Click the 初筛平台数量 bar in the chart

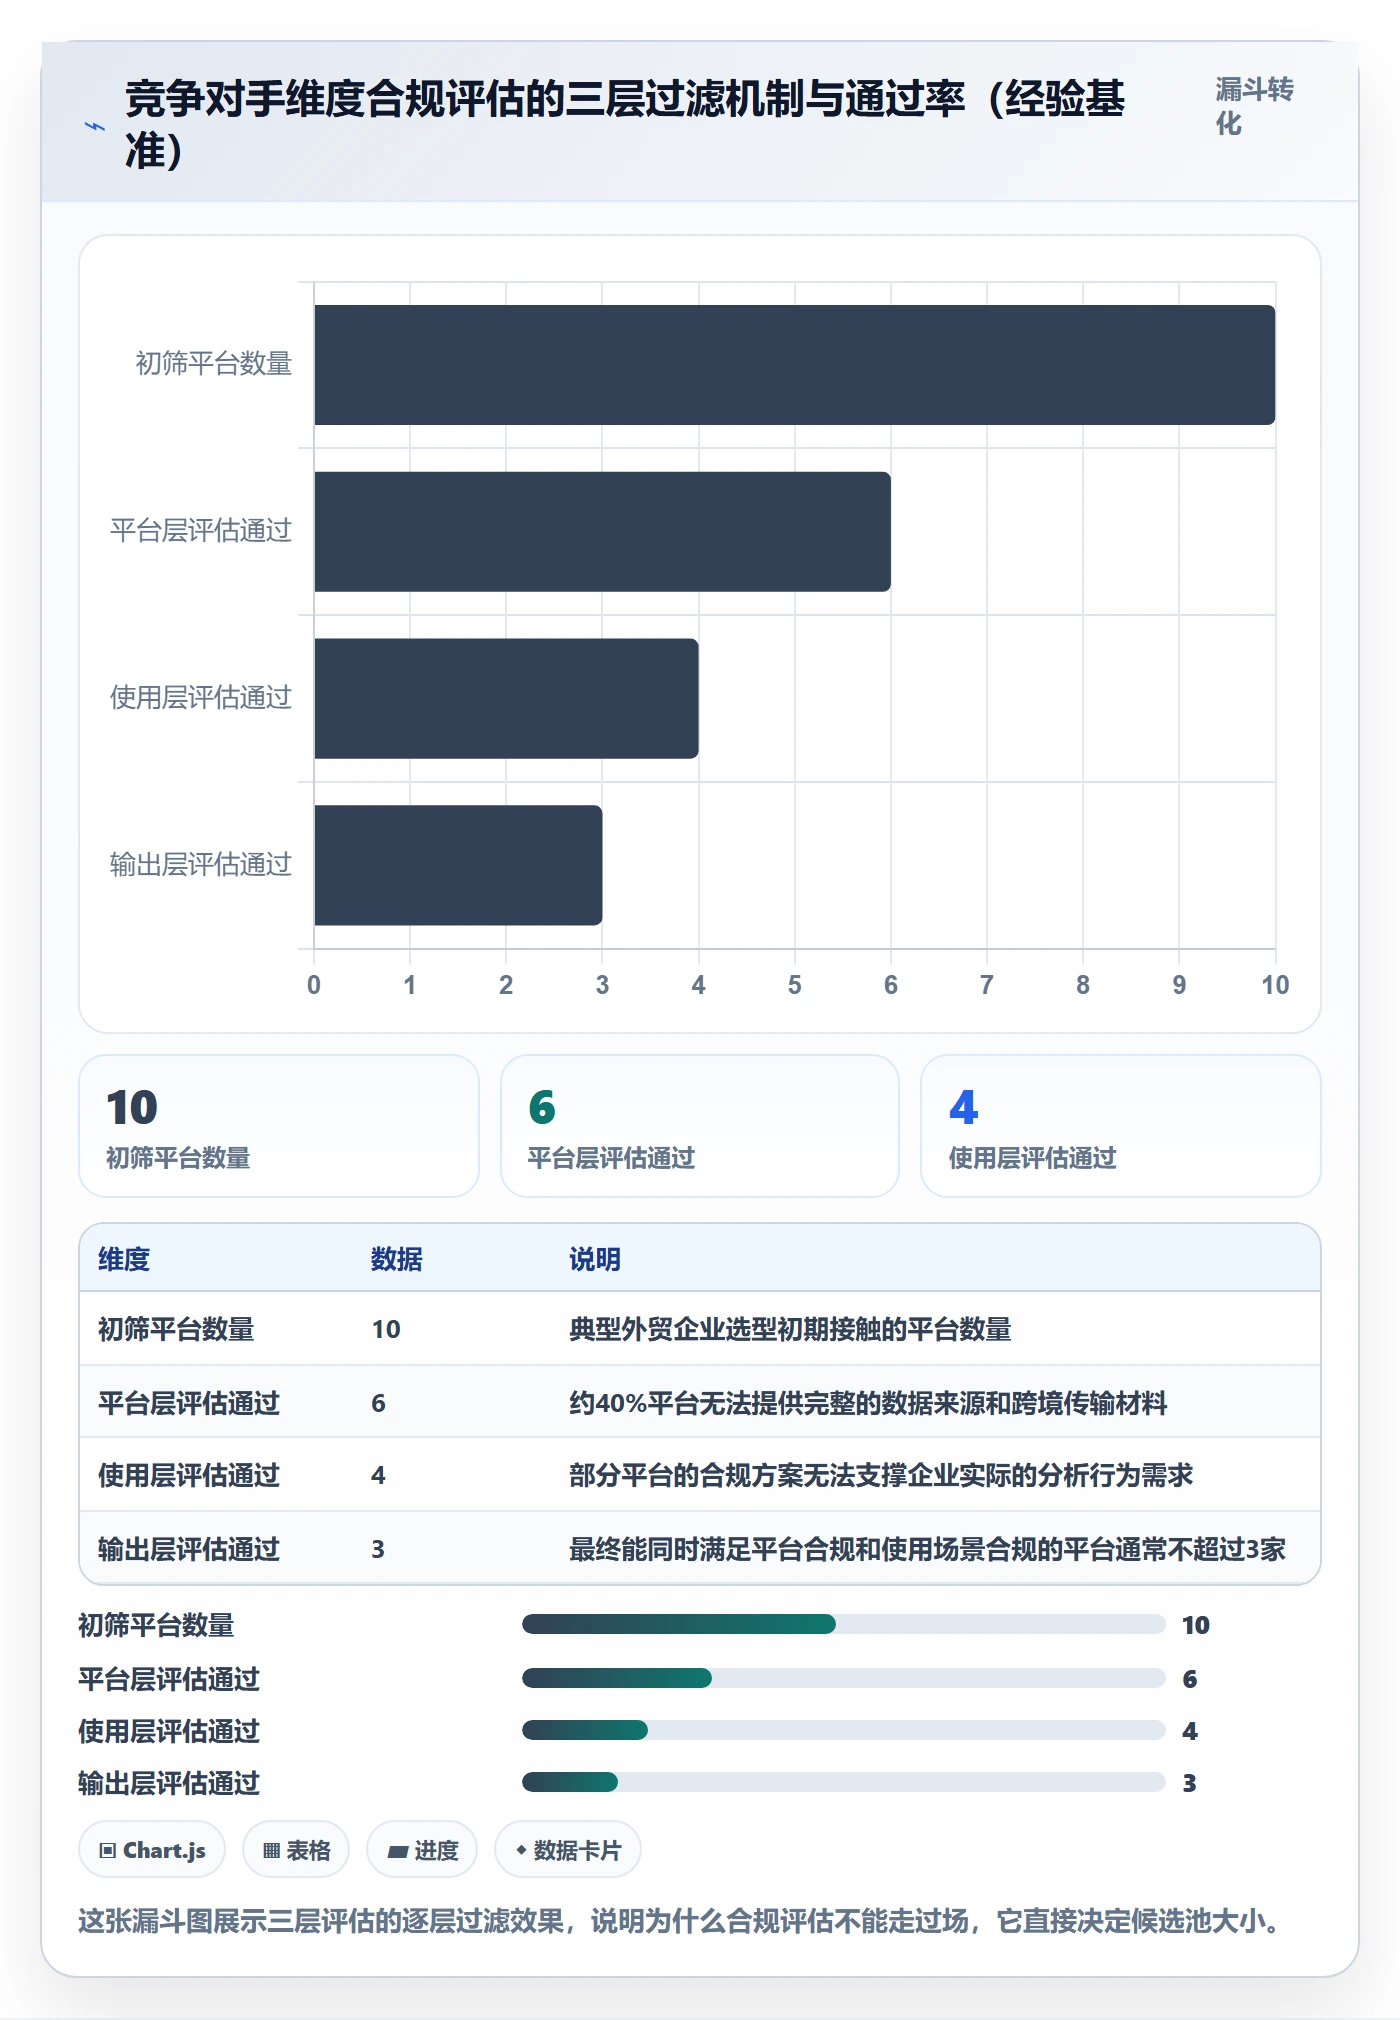click(x=795, y=365)
